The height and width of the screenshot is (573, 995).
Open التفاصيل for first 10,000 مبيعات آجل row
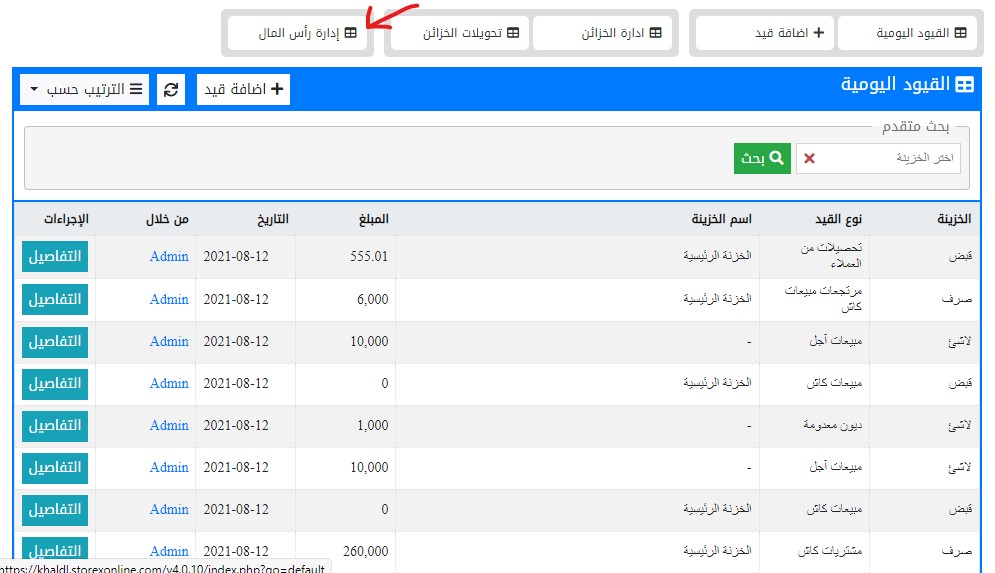55,341
